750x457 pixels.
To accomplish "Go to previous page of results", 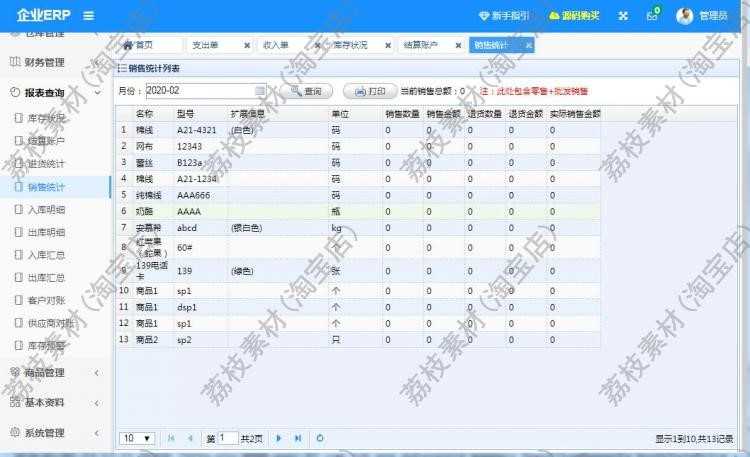I will point(190,438).
